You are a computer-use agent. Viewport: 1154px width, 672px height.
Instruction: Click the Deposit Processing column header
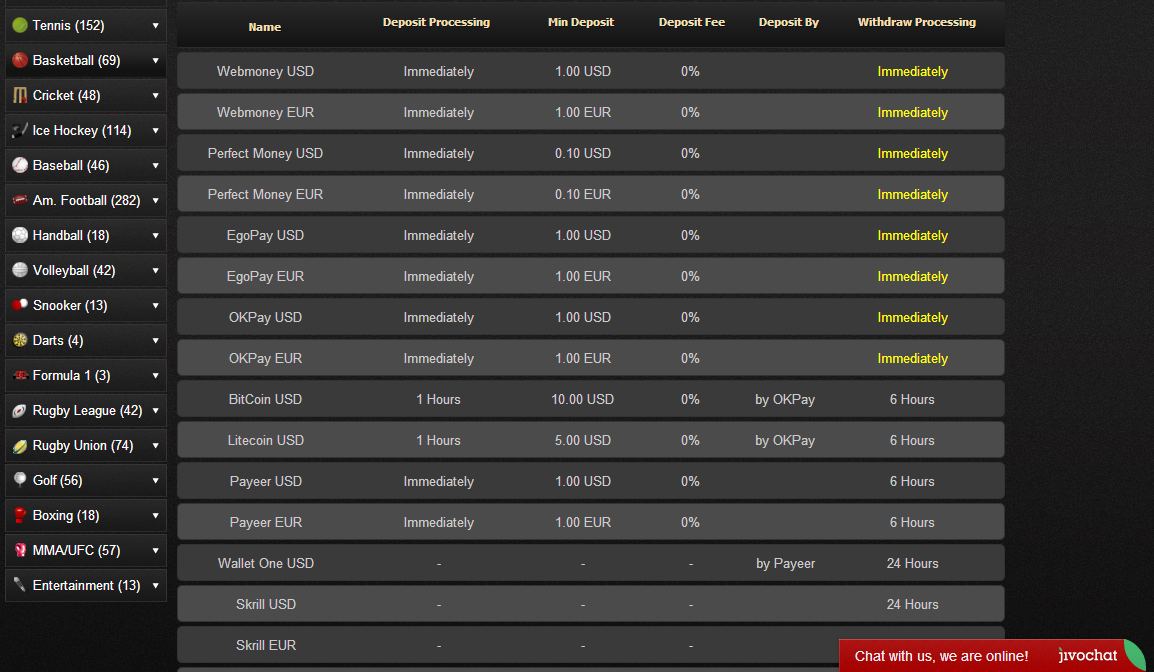point(436,22)
